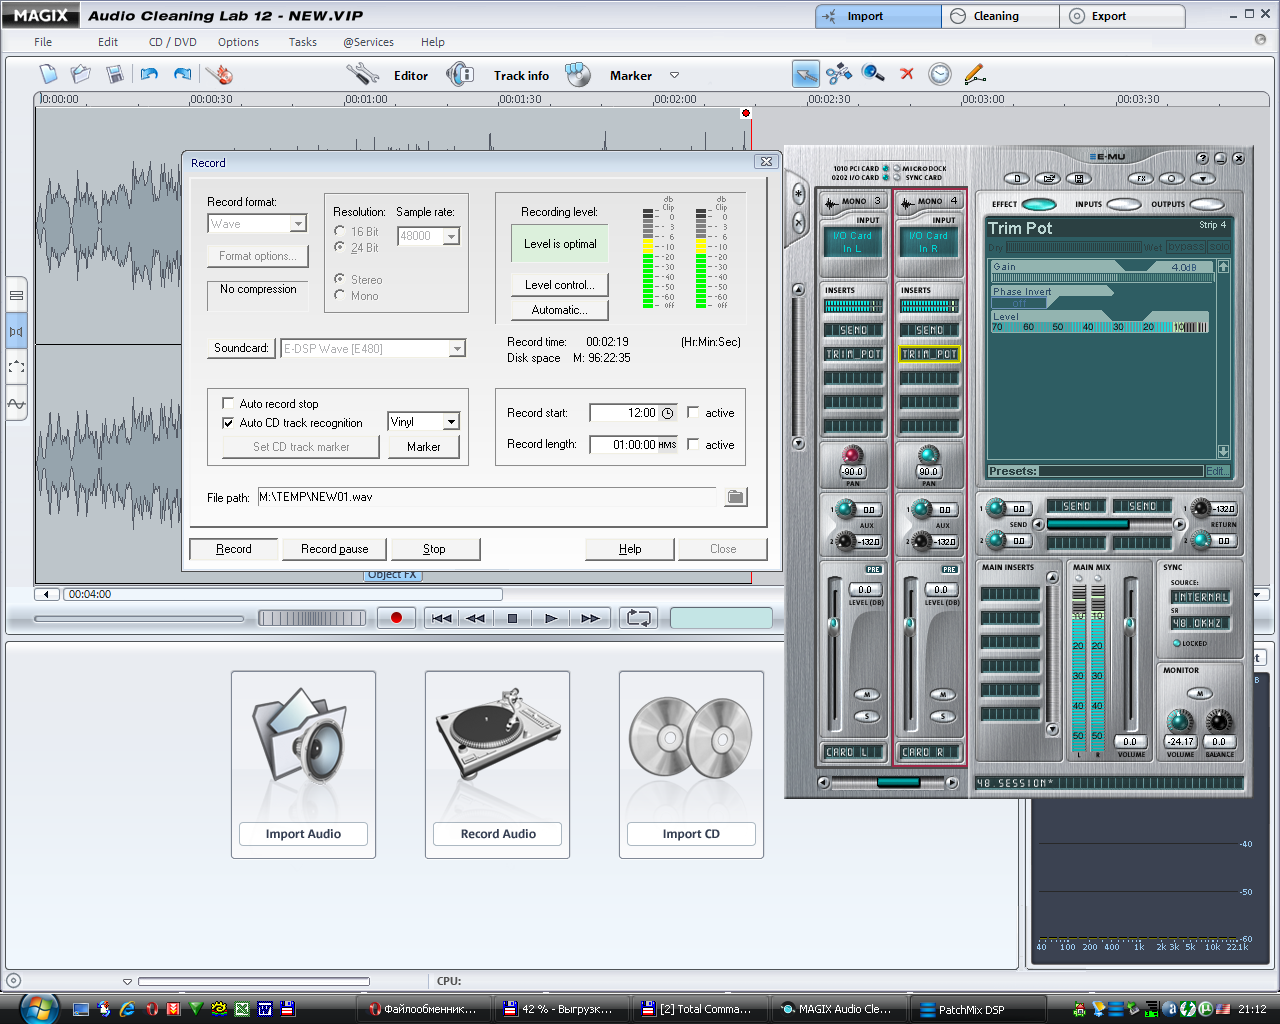Screen dimensions: 1280x1024
Task: Toggle PatchMix FX palette button
Action: pyautogui.click(x=1141, y=178)
